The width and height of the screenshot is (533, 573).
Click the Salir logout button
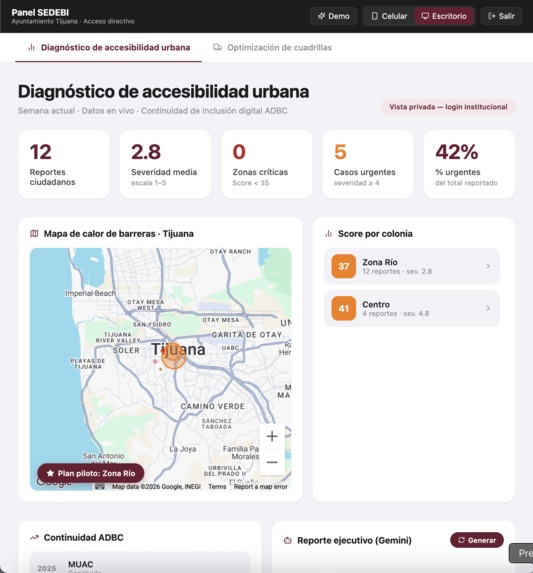point(501,16)
